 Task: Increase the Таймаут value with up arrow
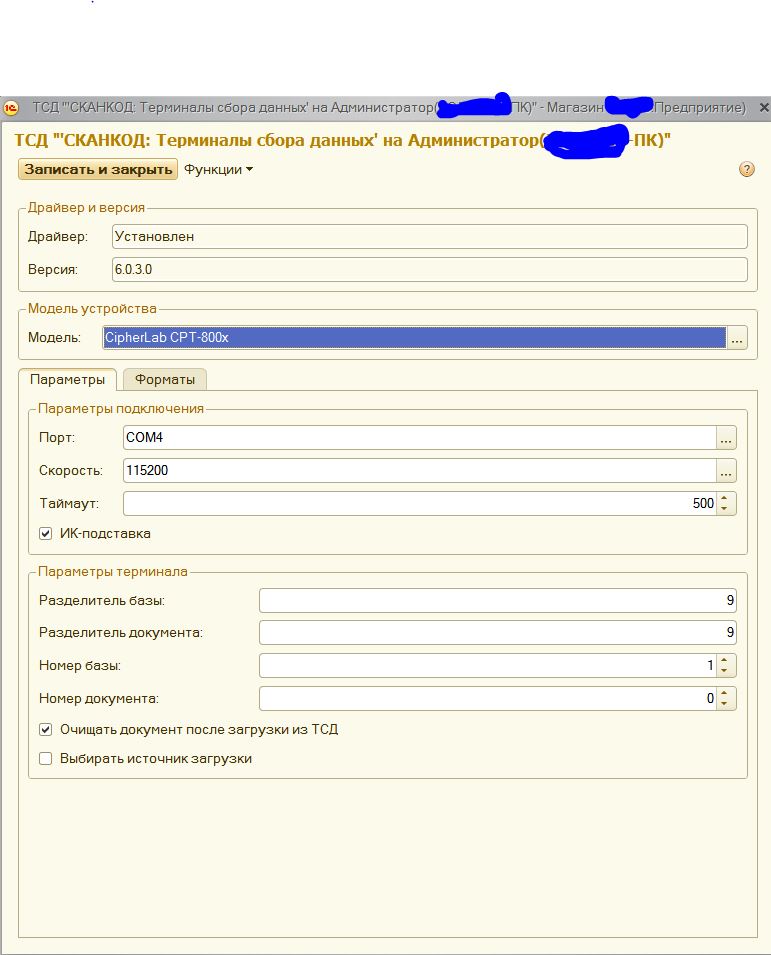[x=726, y=498]
